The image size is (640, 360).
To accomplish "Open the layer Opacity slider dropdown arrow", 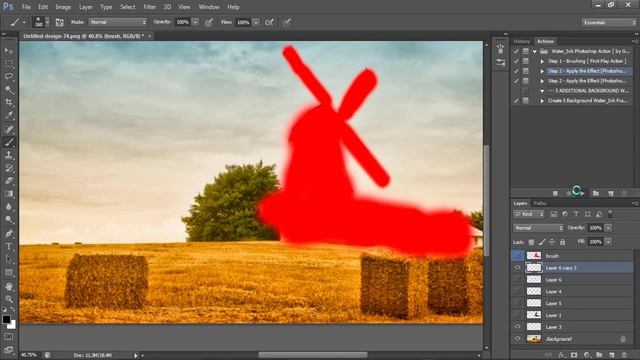I will click(608, 228).
